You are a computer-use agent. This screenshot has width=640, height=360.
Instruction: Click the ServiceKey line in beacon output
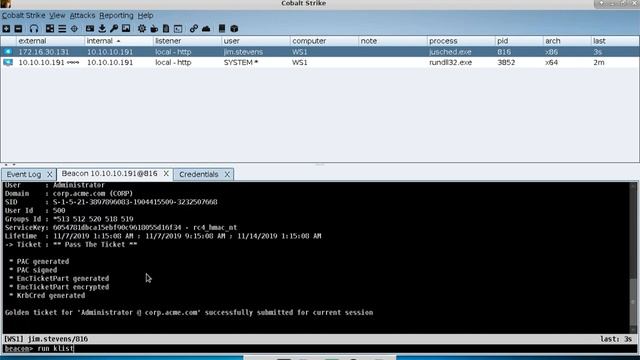[x=121, y=227]
